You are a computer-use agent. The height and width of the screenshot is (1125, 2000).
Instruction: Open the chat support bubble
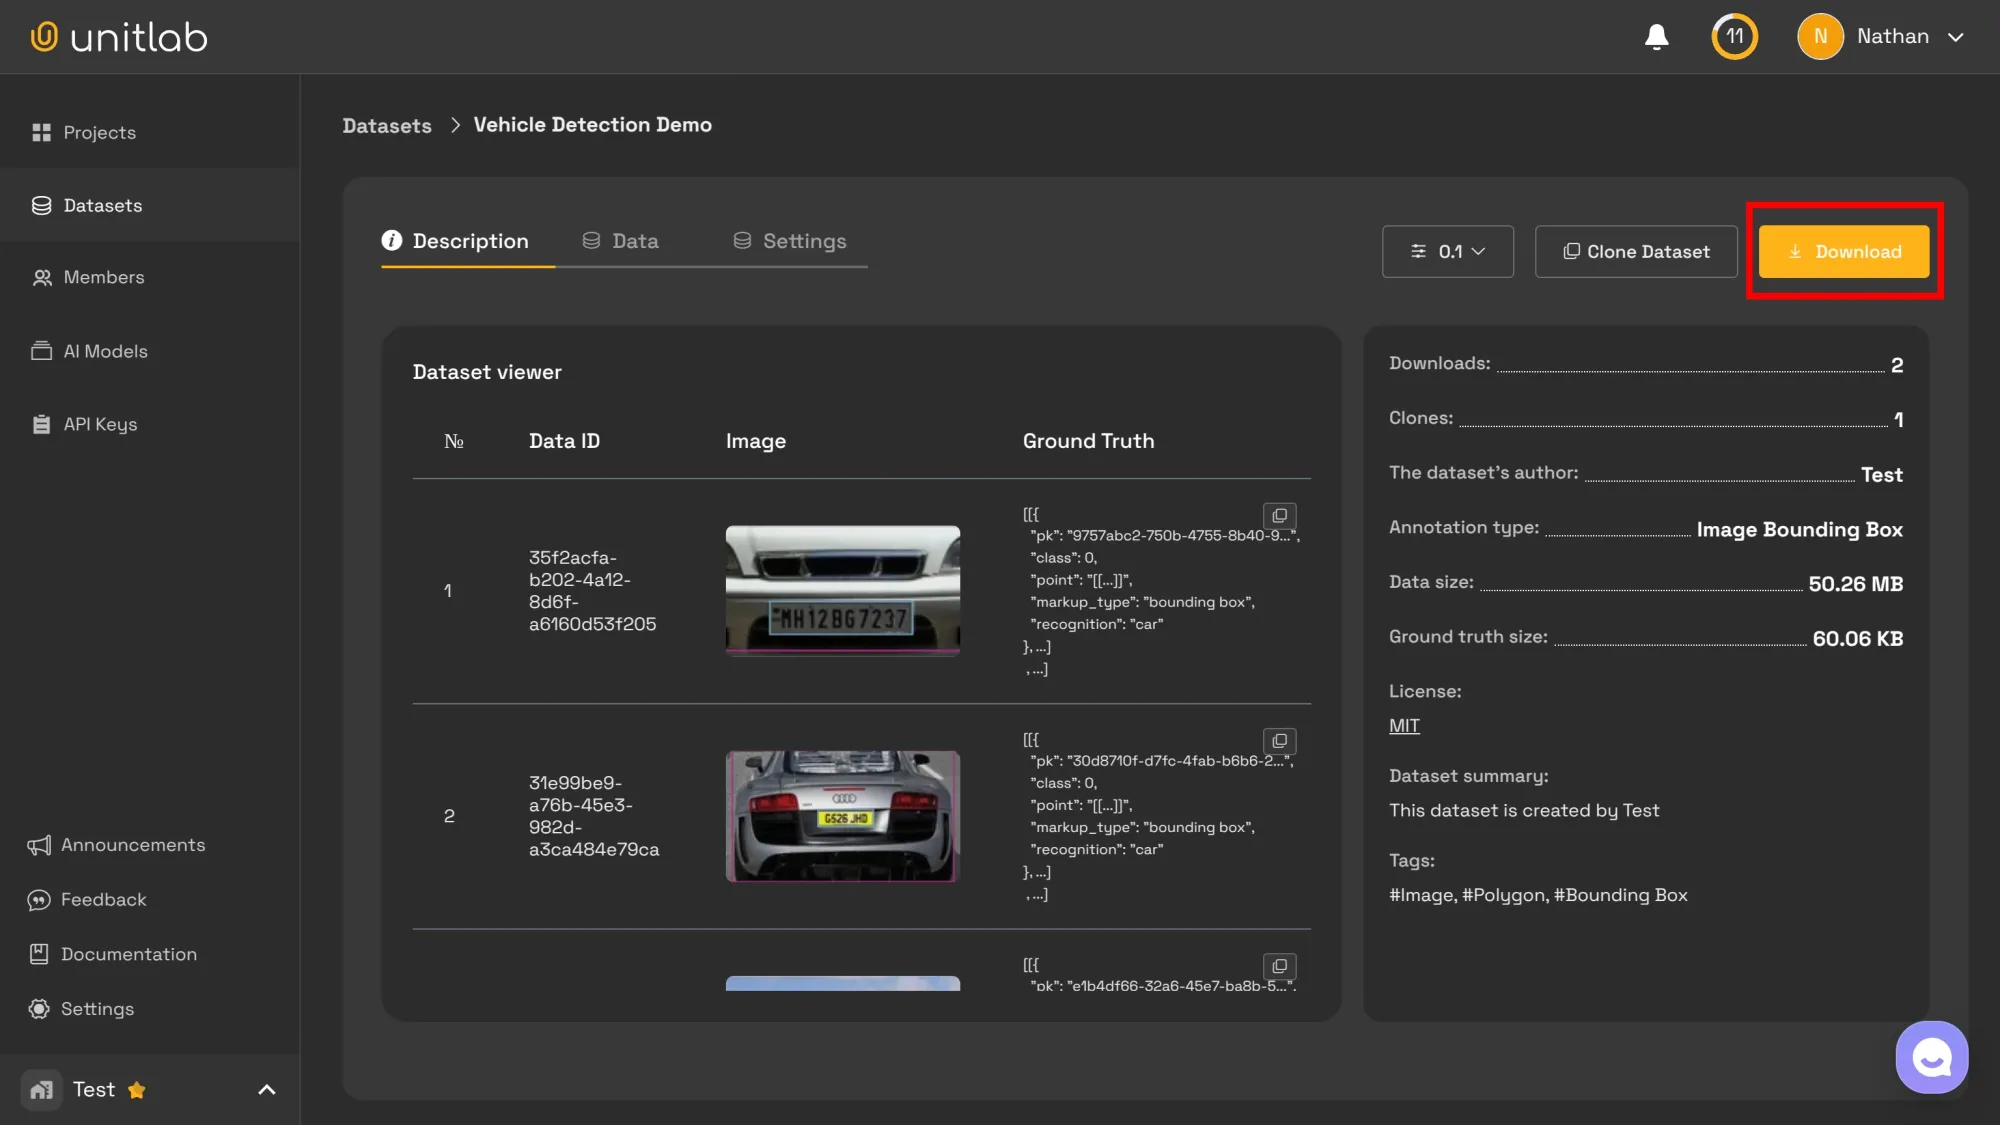pos(1931,1056)
